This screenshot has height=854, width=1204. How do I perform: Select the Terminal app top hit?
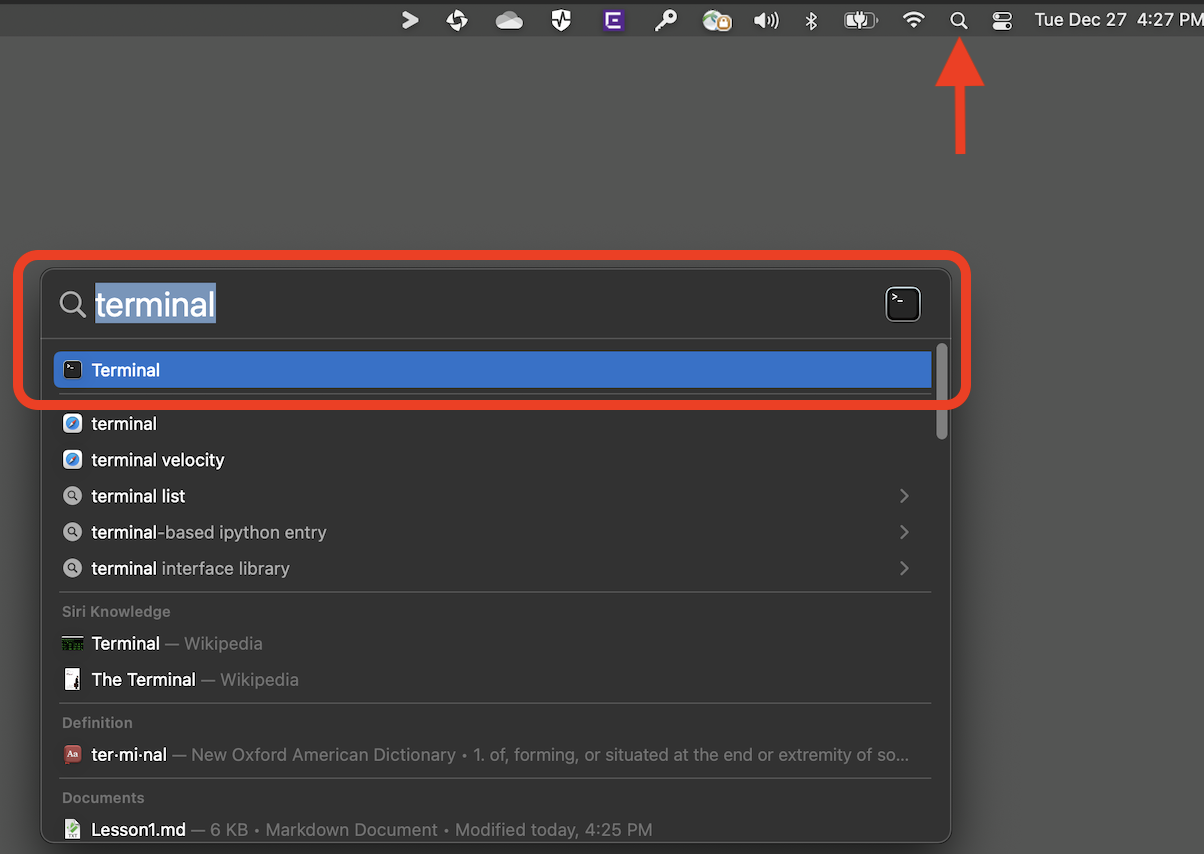click(492, 370)
